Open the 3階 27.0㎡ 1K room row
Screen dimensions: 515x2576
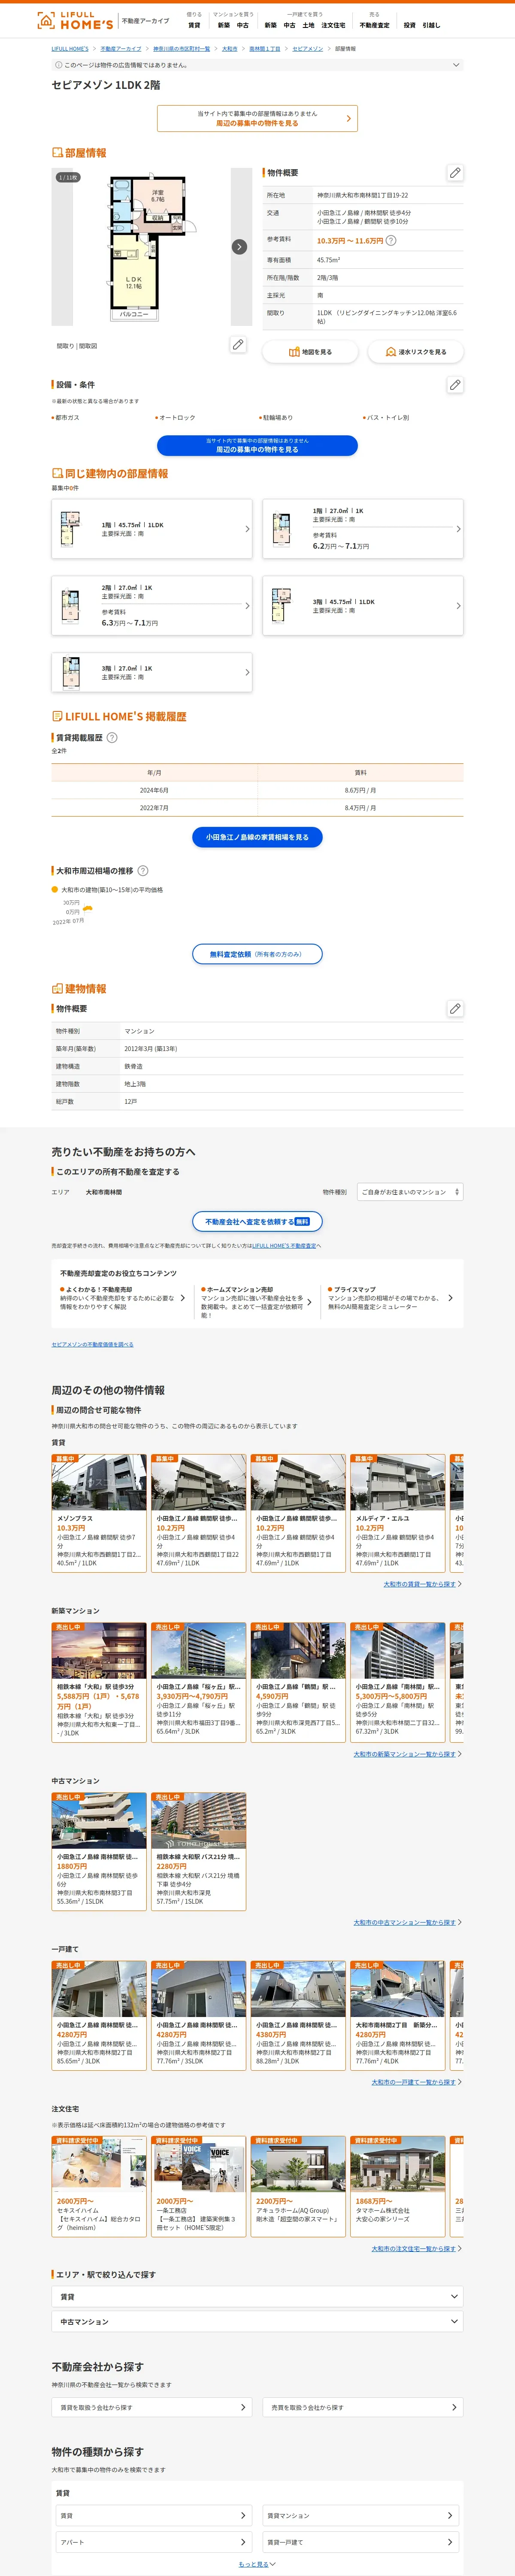(x=152, y=672)
